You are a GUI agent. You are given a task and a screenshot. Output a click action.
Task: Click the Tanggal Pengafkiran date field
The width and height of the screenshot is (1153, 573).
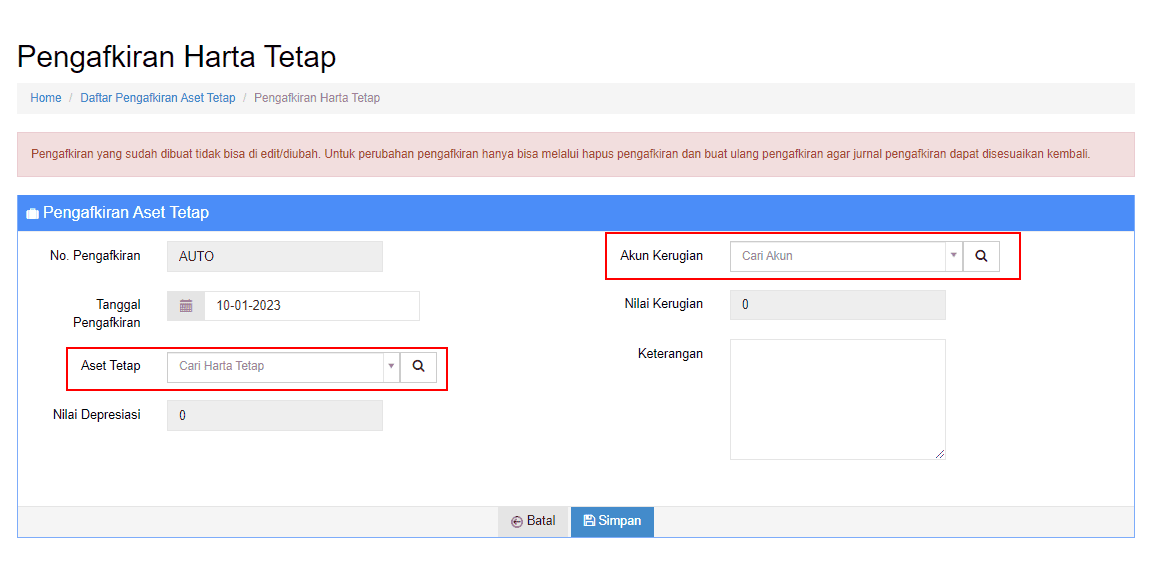coord(312,306)
